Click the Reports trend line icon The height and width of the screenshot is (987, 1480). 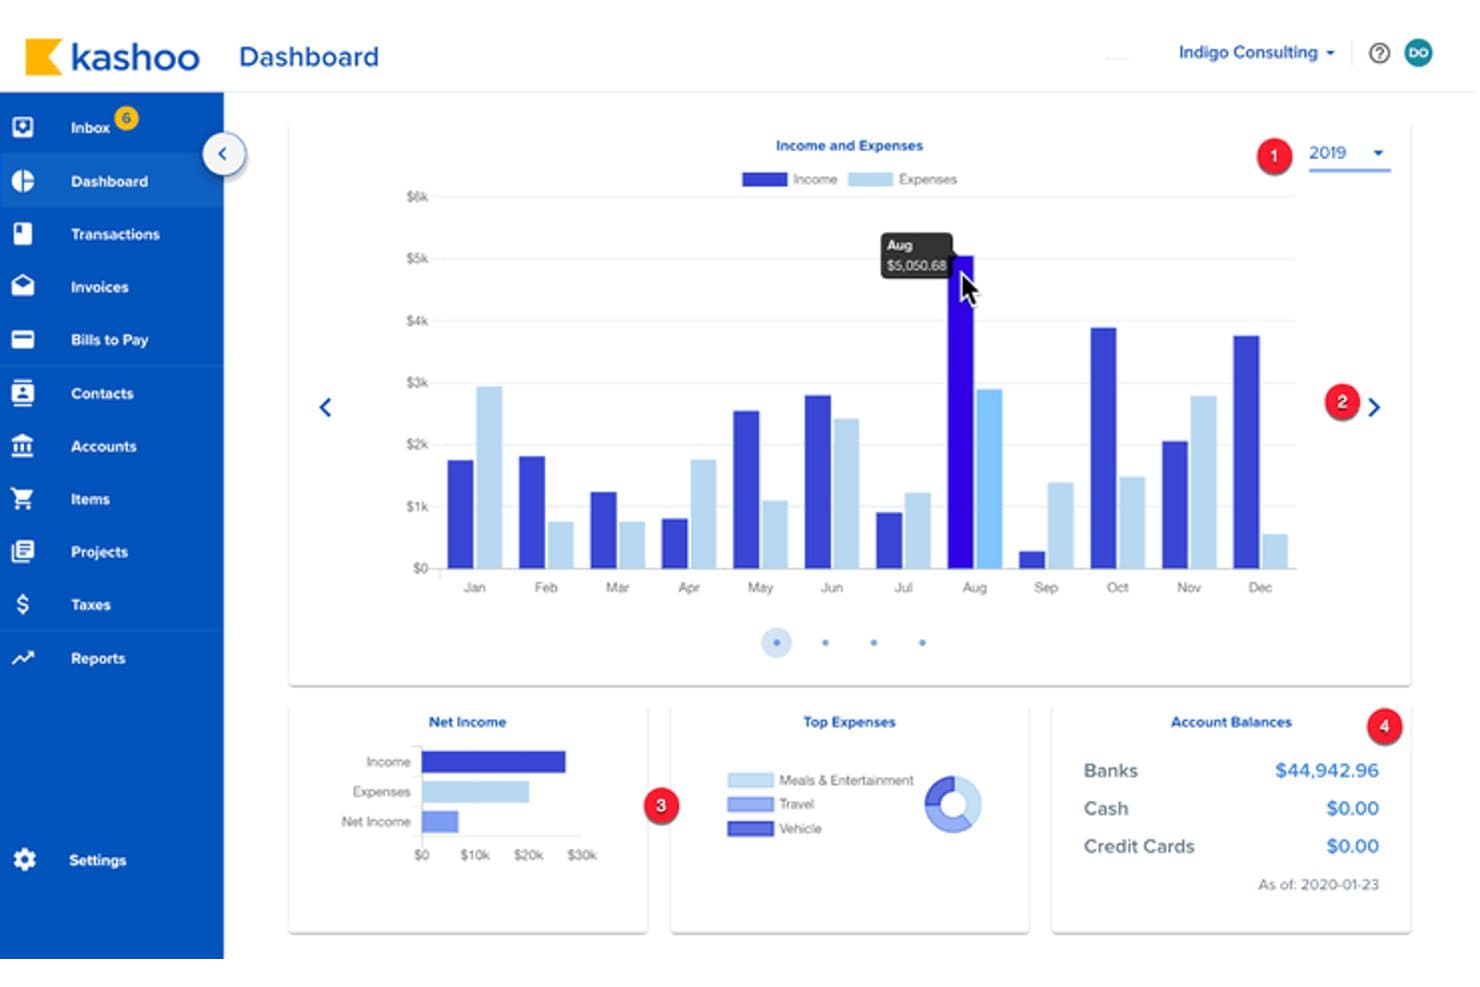(x=22, y=658)
